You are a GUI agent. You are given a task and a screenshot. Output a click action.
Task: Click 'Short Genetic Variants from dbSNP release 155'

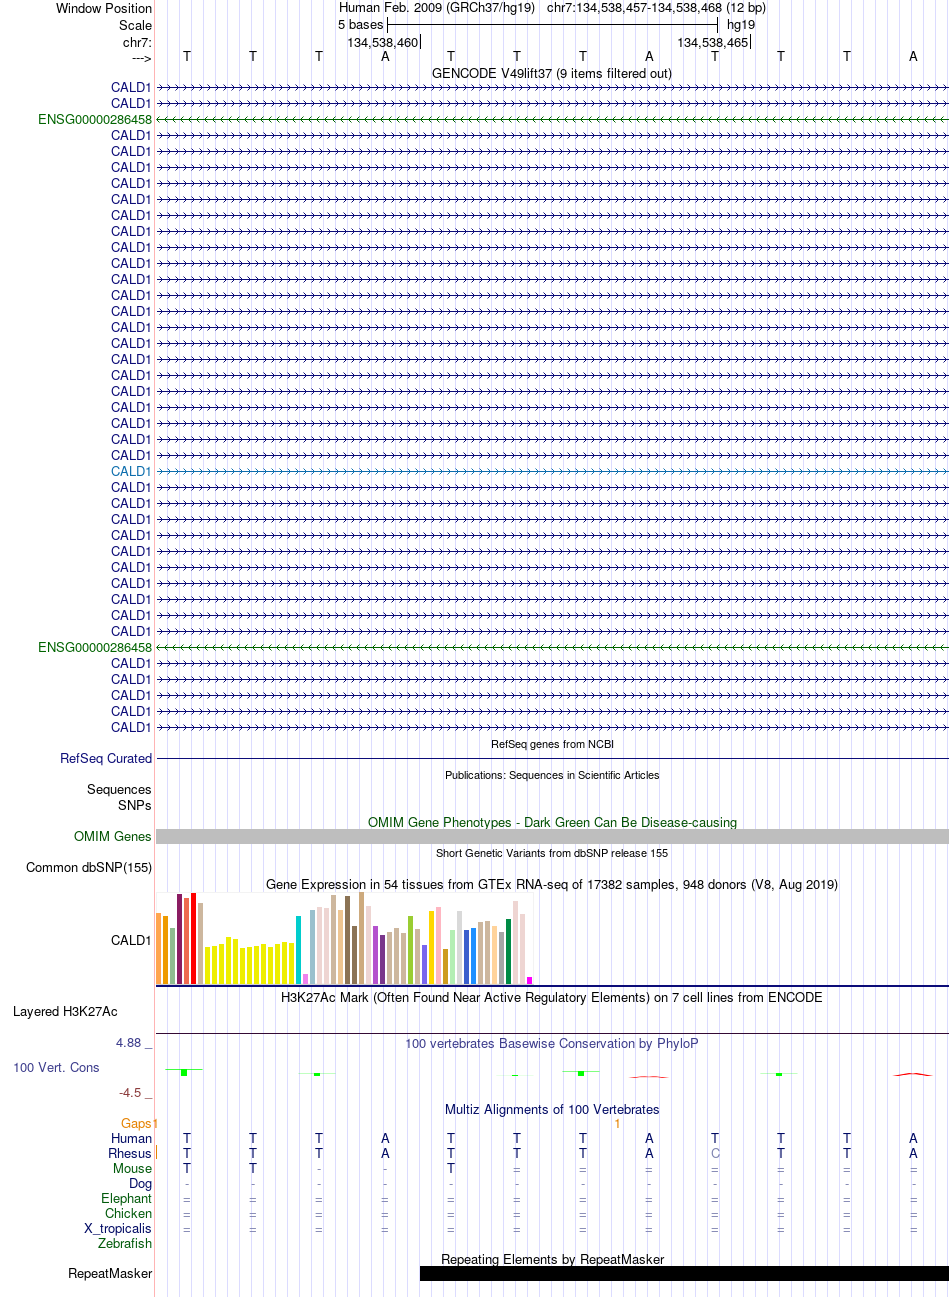click(552, 853)
